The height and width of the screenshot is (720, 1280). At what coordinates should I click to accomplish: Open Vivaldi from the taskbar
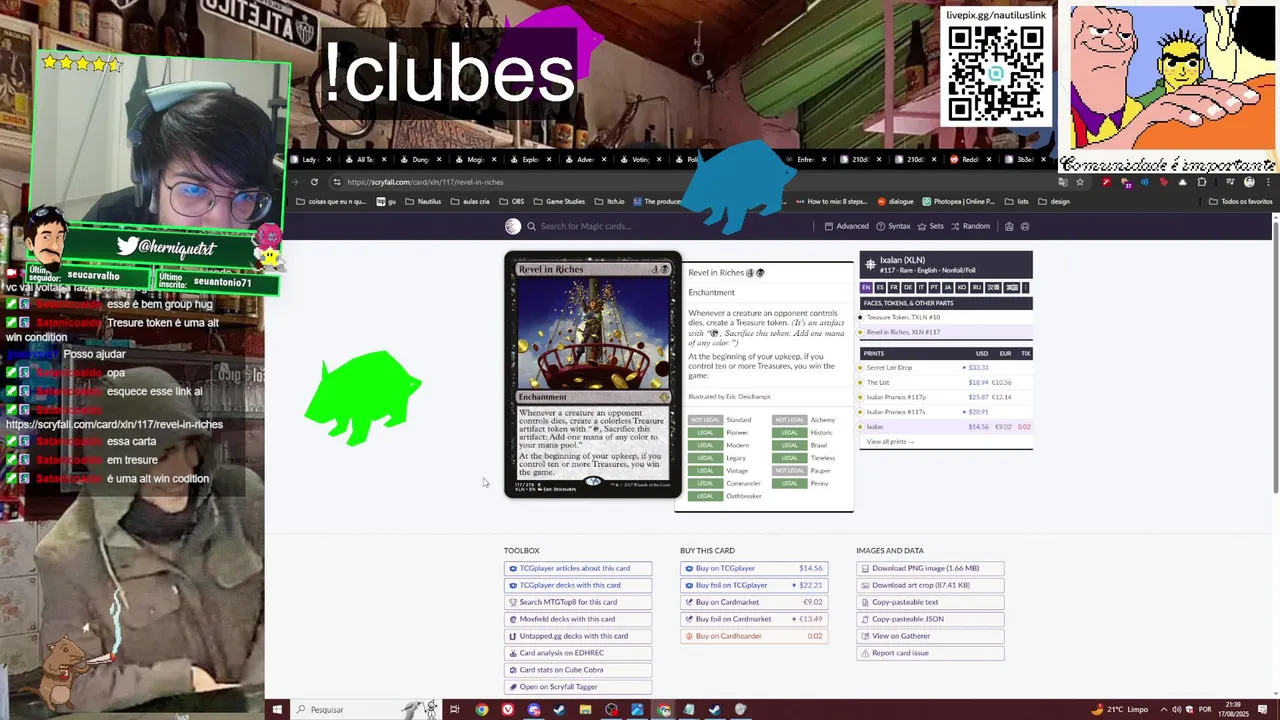508,710
